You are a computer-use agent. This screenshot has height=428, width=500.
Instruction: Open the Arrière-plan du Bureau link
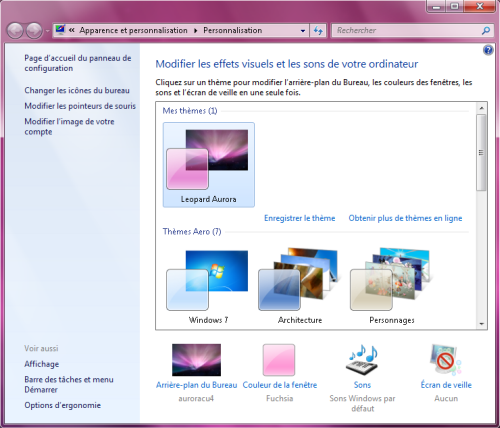click(197, 385)
